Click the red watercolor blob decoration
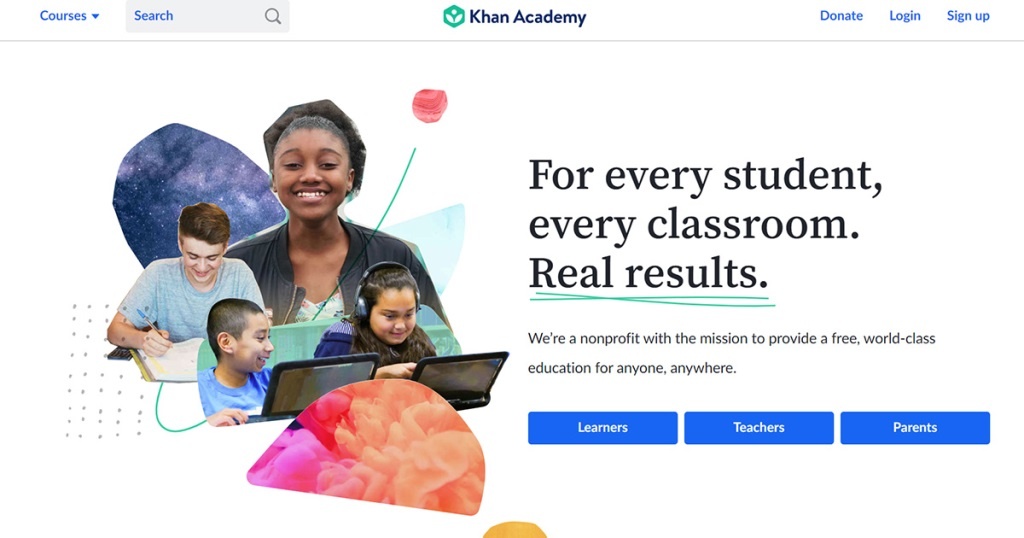The image size is (1024, 538). [x=430, y=106]
